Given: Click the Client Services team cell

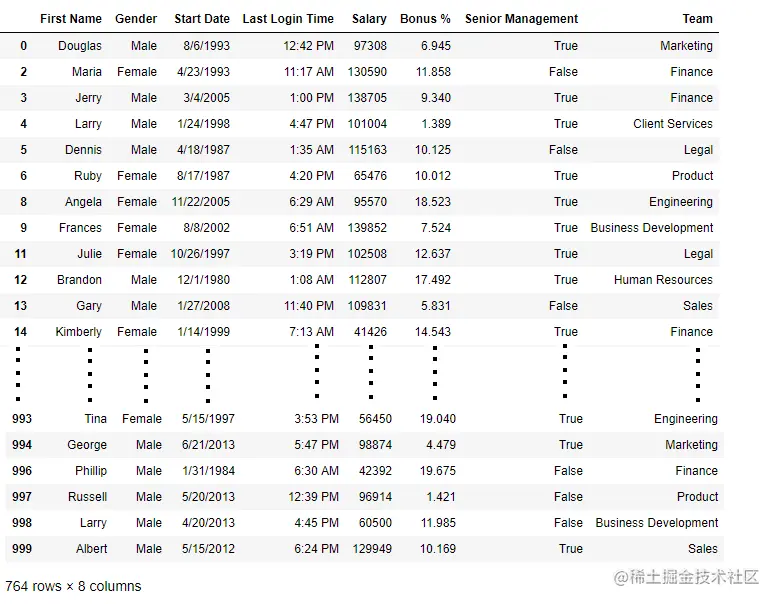Looking at the screenshot, I should pos(673,124).
